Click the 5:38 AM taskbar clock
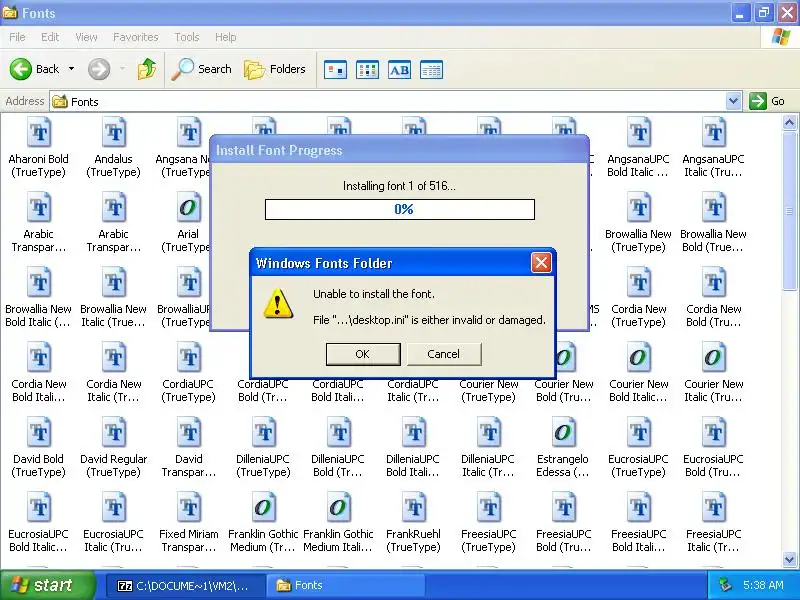The width and height of the screenshot is (800, 600). pyautogui.click(x=763, y=585)
